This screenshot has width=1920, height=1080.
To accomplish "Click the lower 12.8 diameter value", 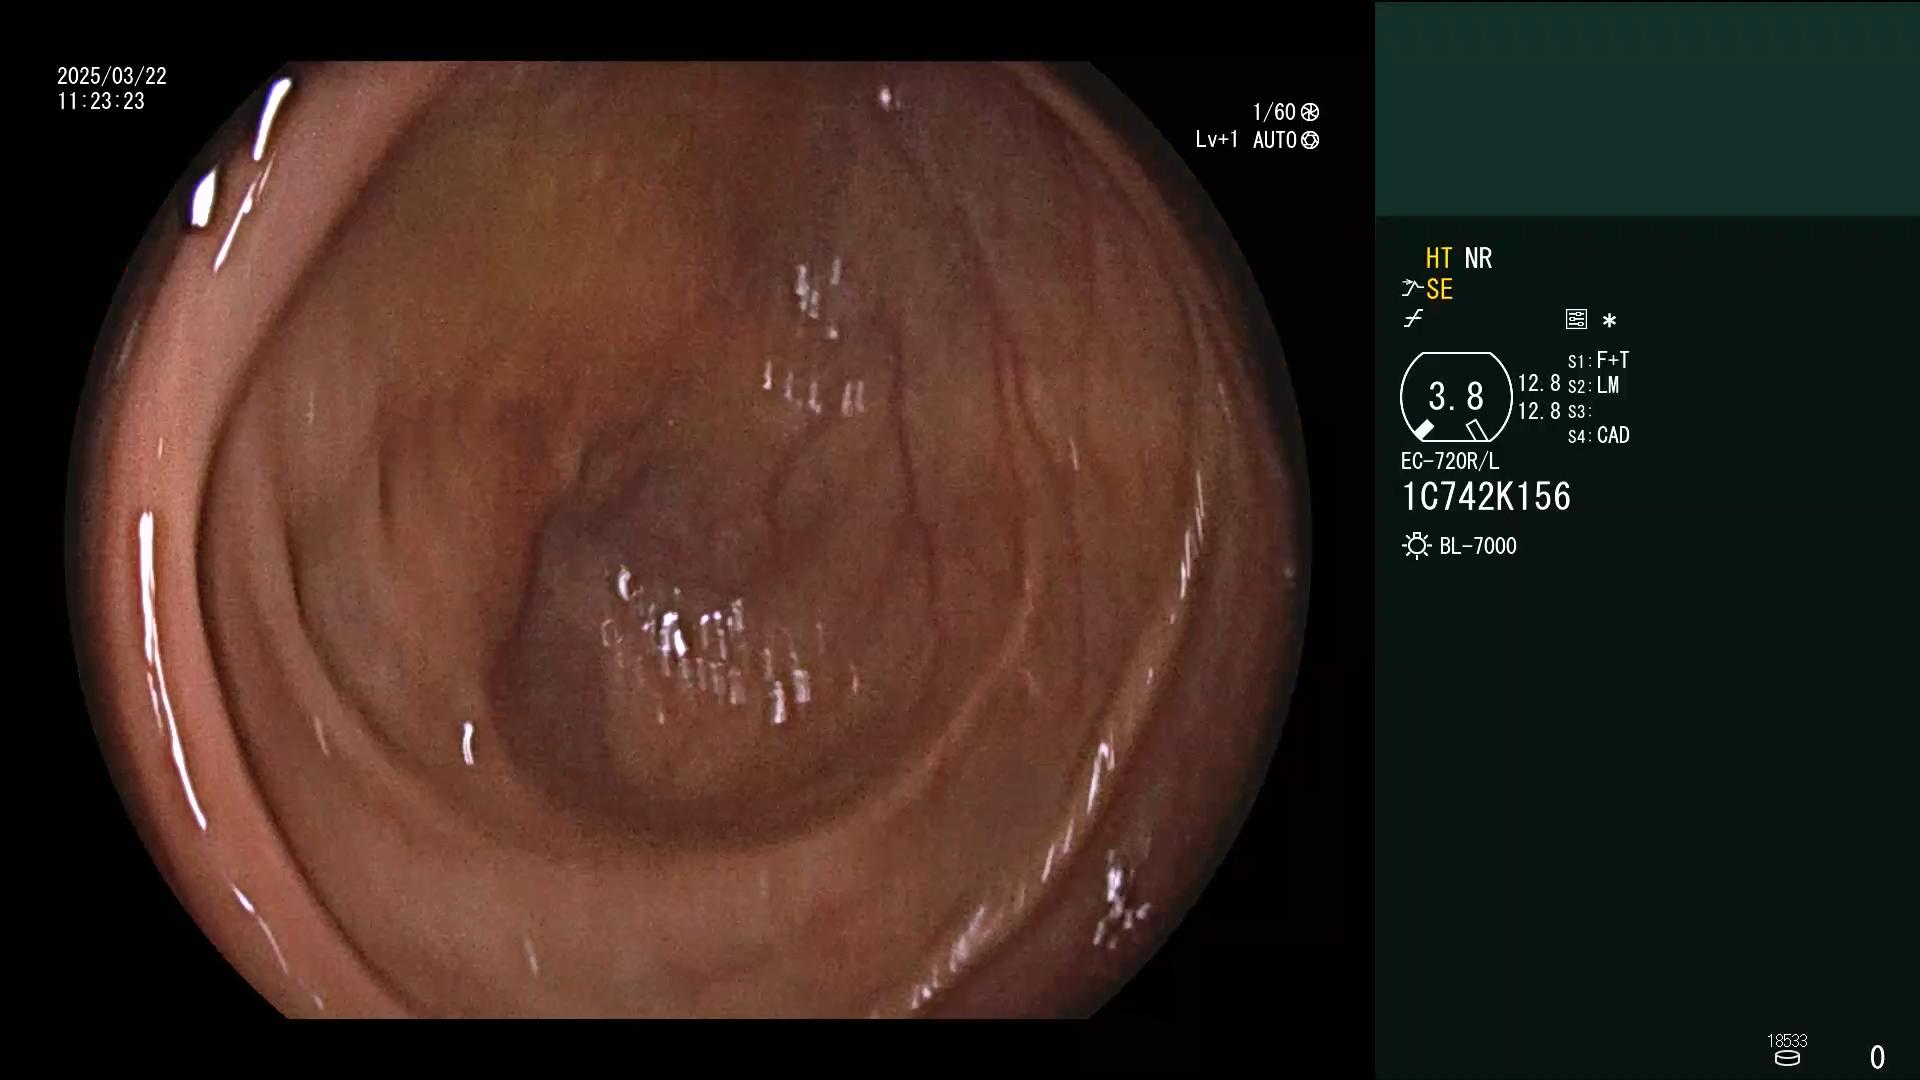I will coord(1539,411).
